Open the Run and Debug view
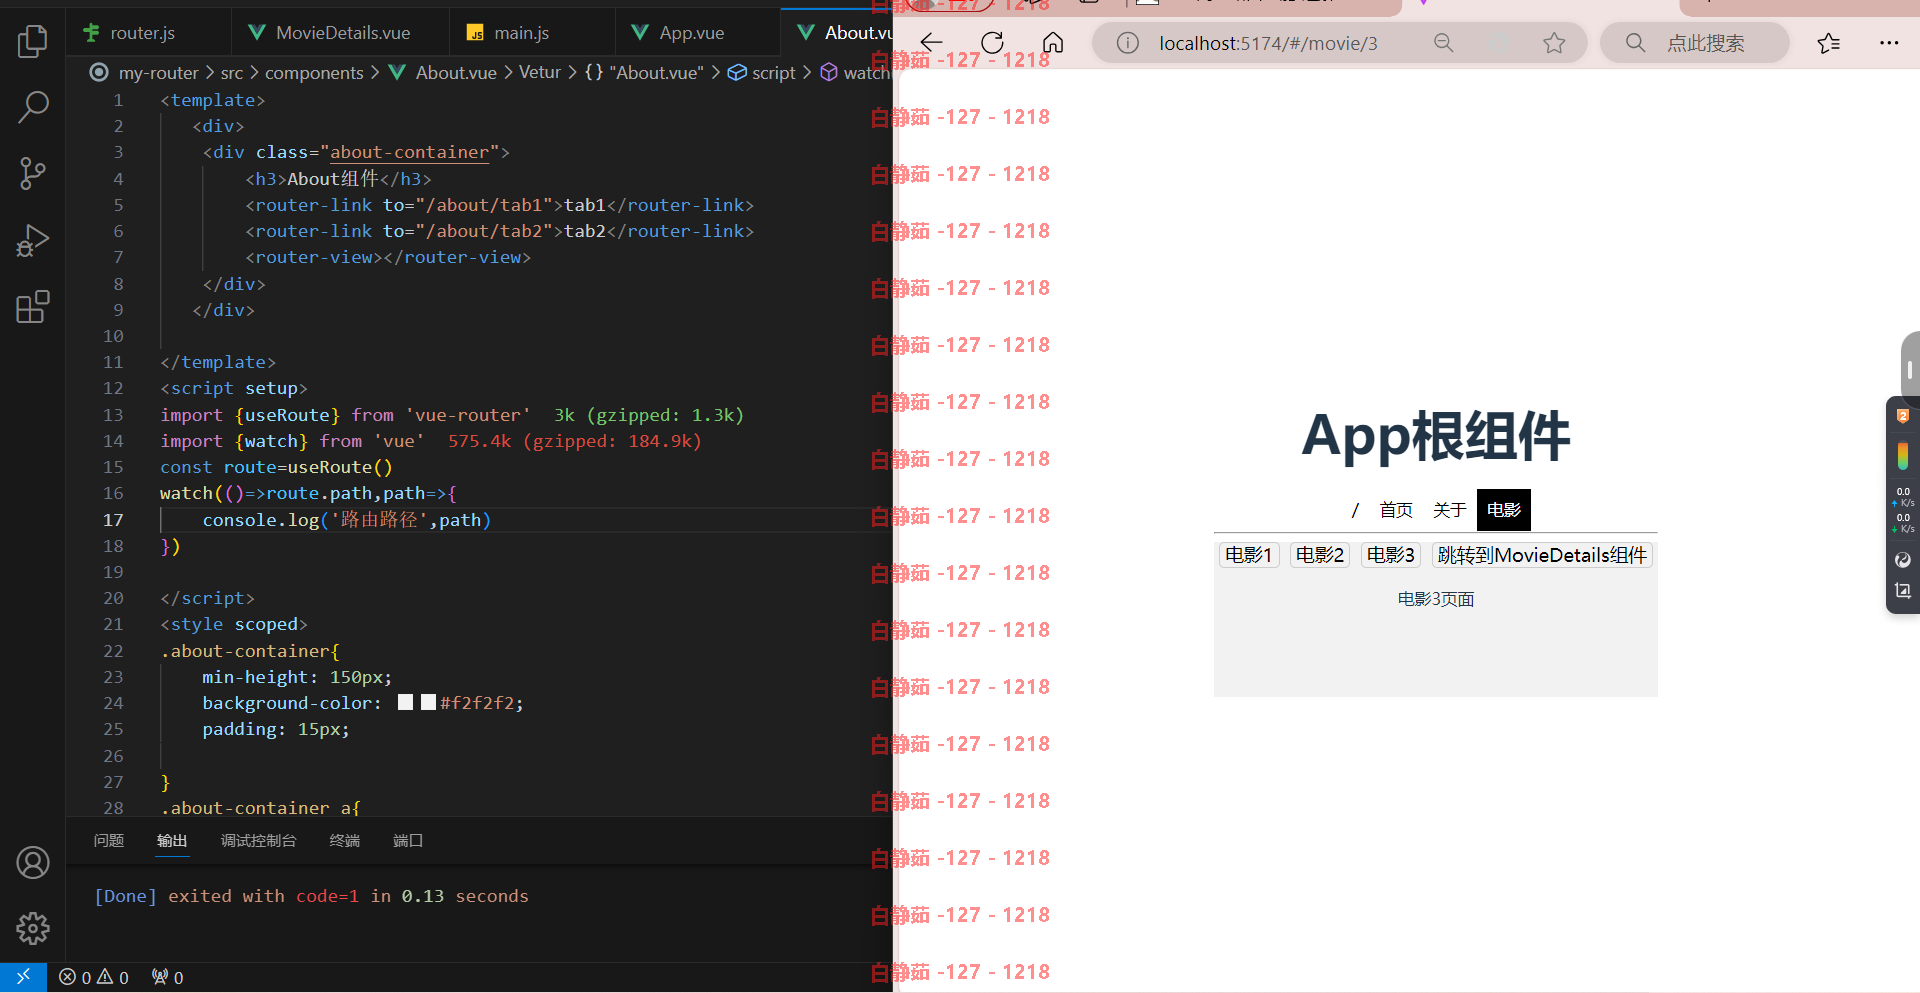The image size is (1920, 993). [x=33, y=240]
